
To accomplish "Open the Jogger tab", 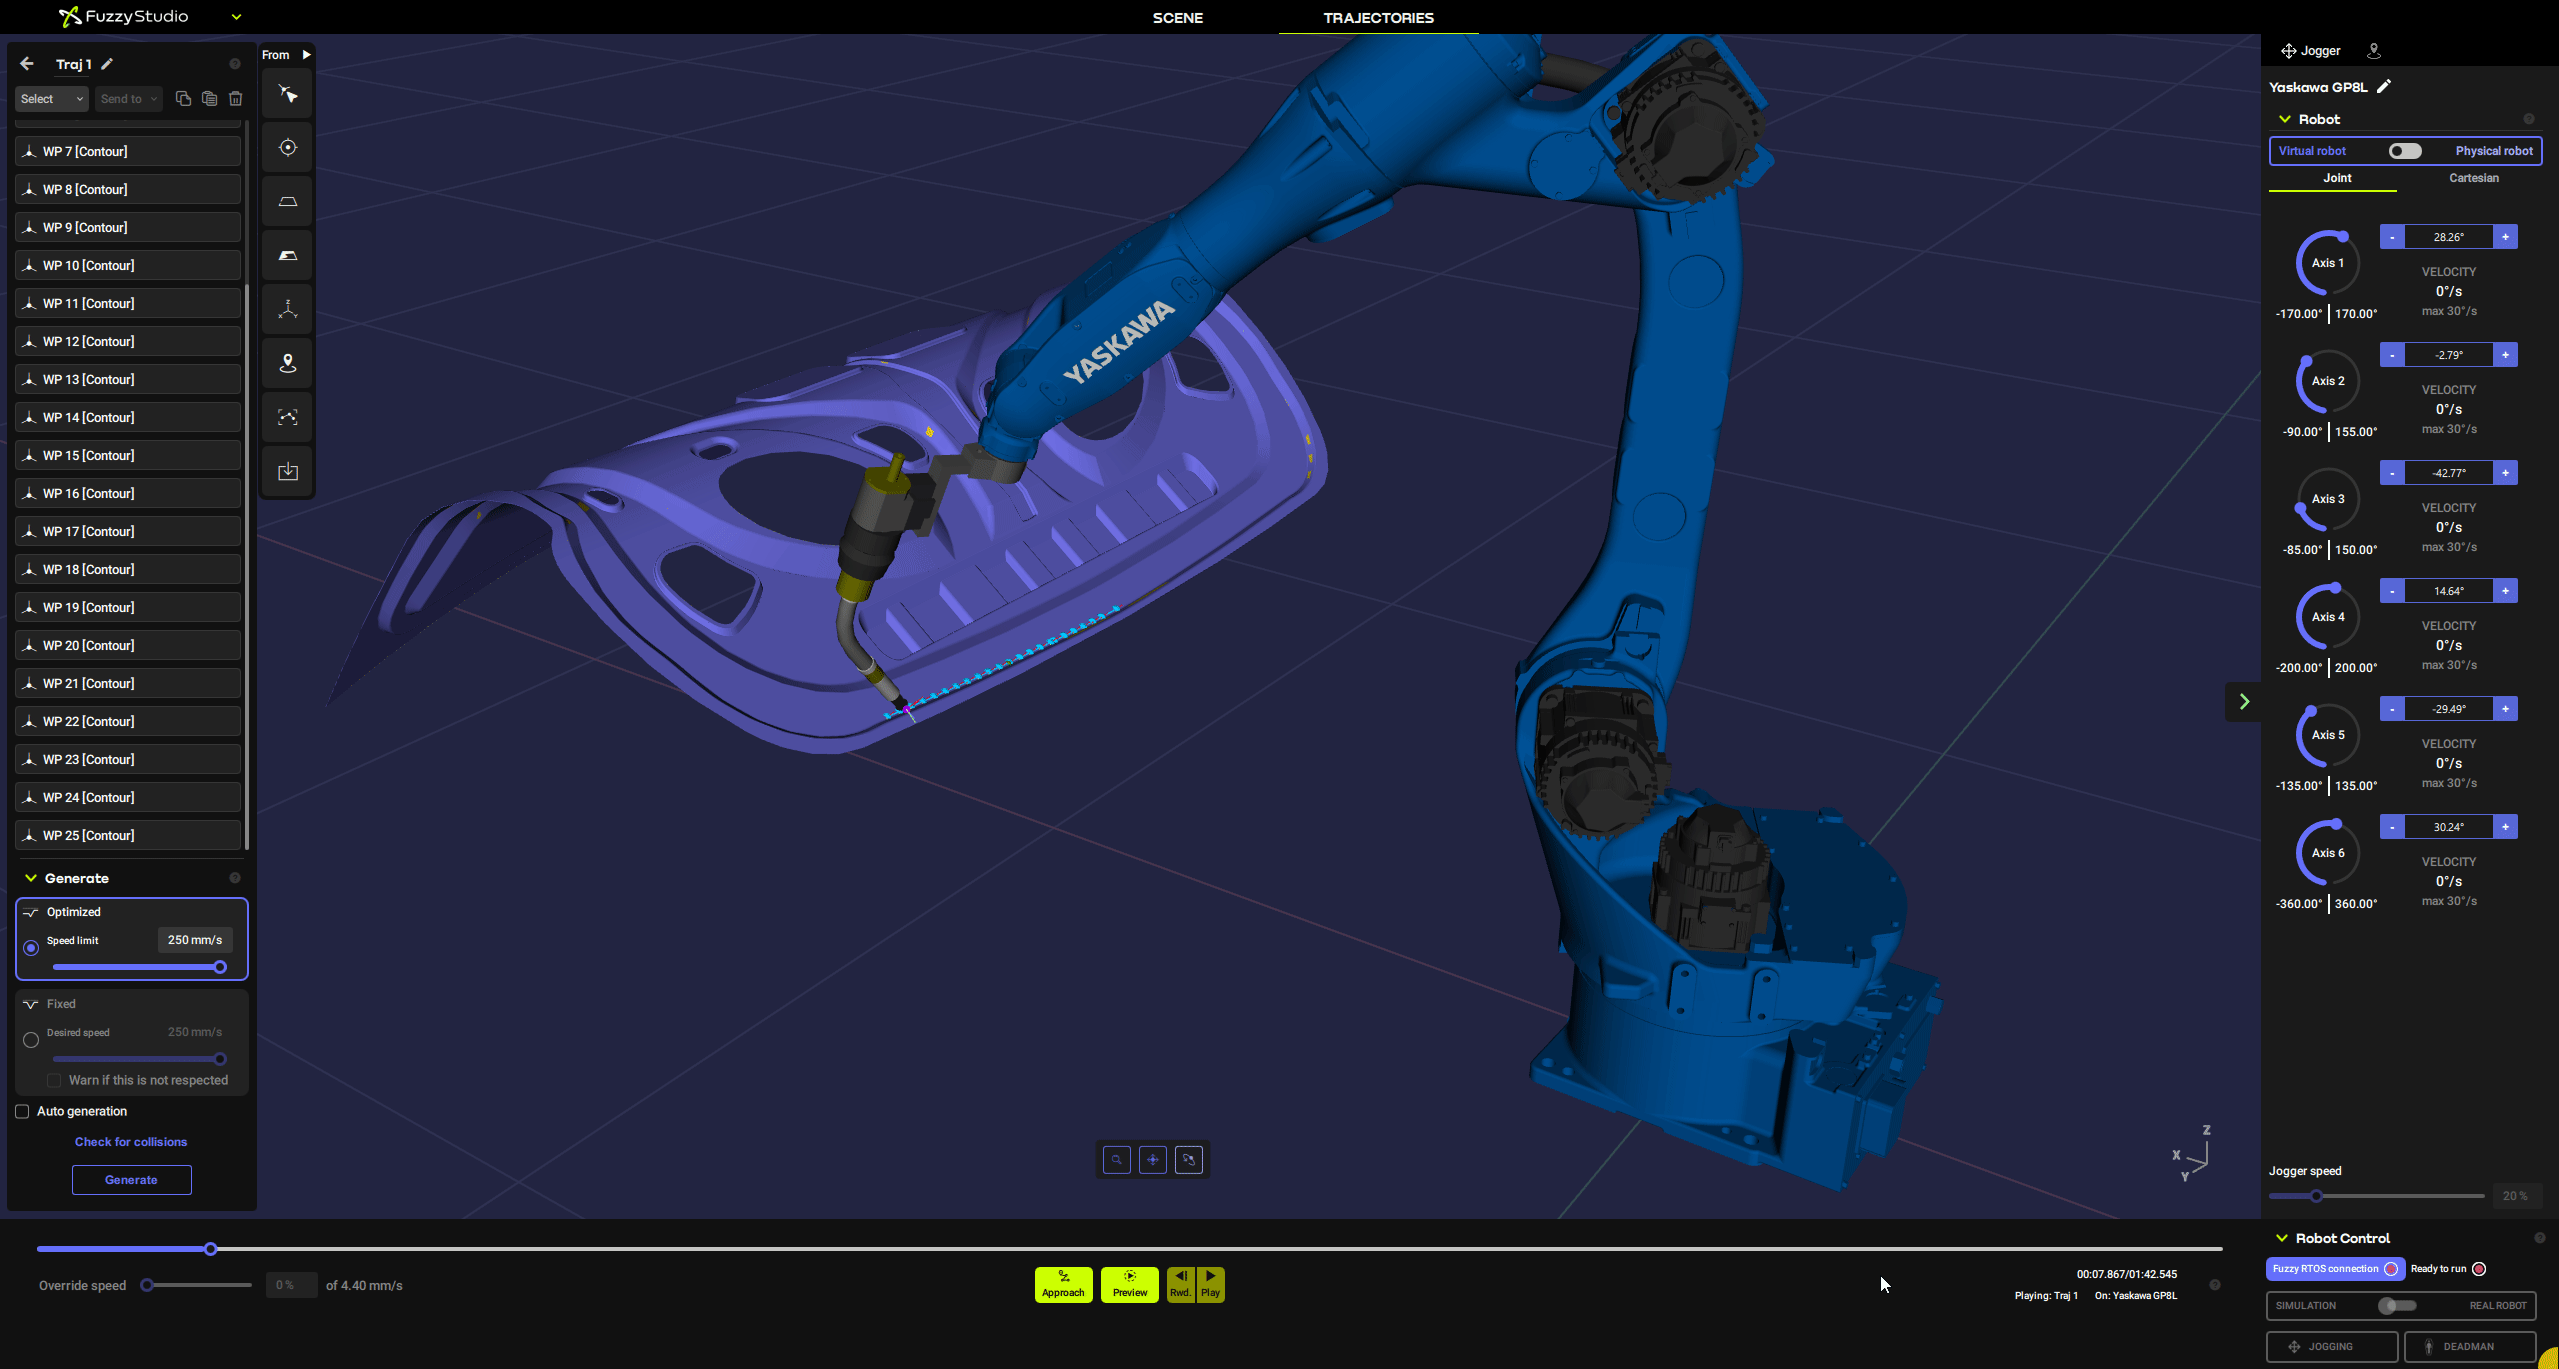I will click(x=2310, y=51).
